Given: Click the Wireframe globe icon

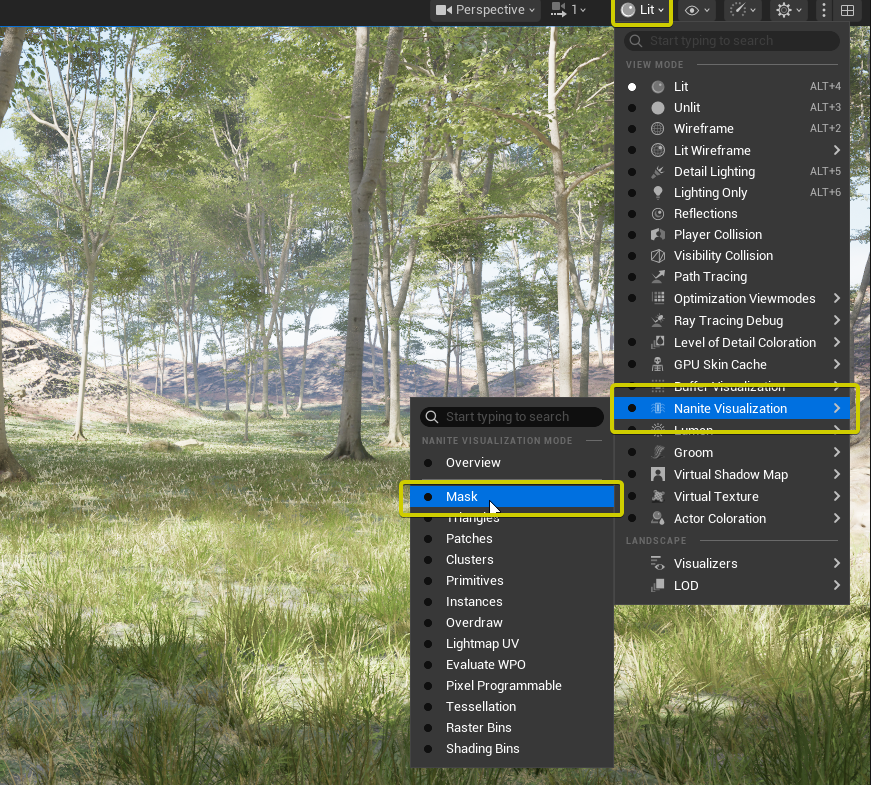Looking at the screenshot, I should [x=658, y=129].
